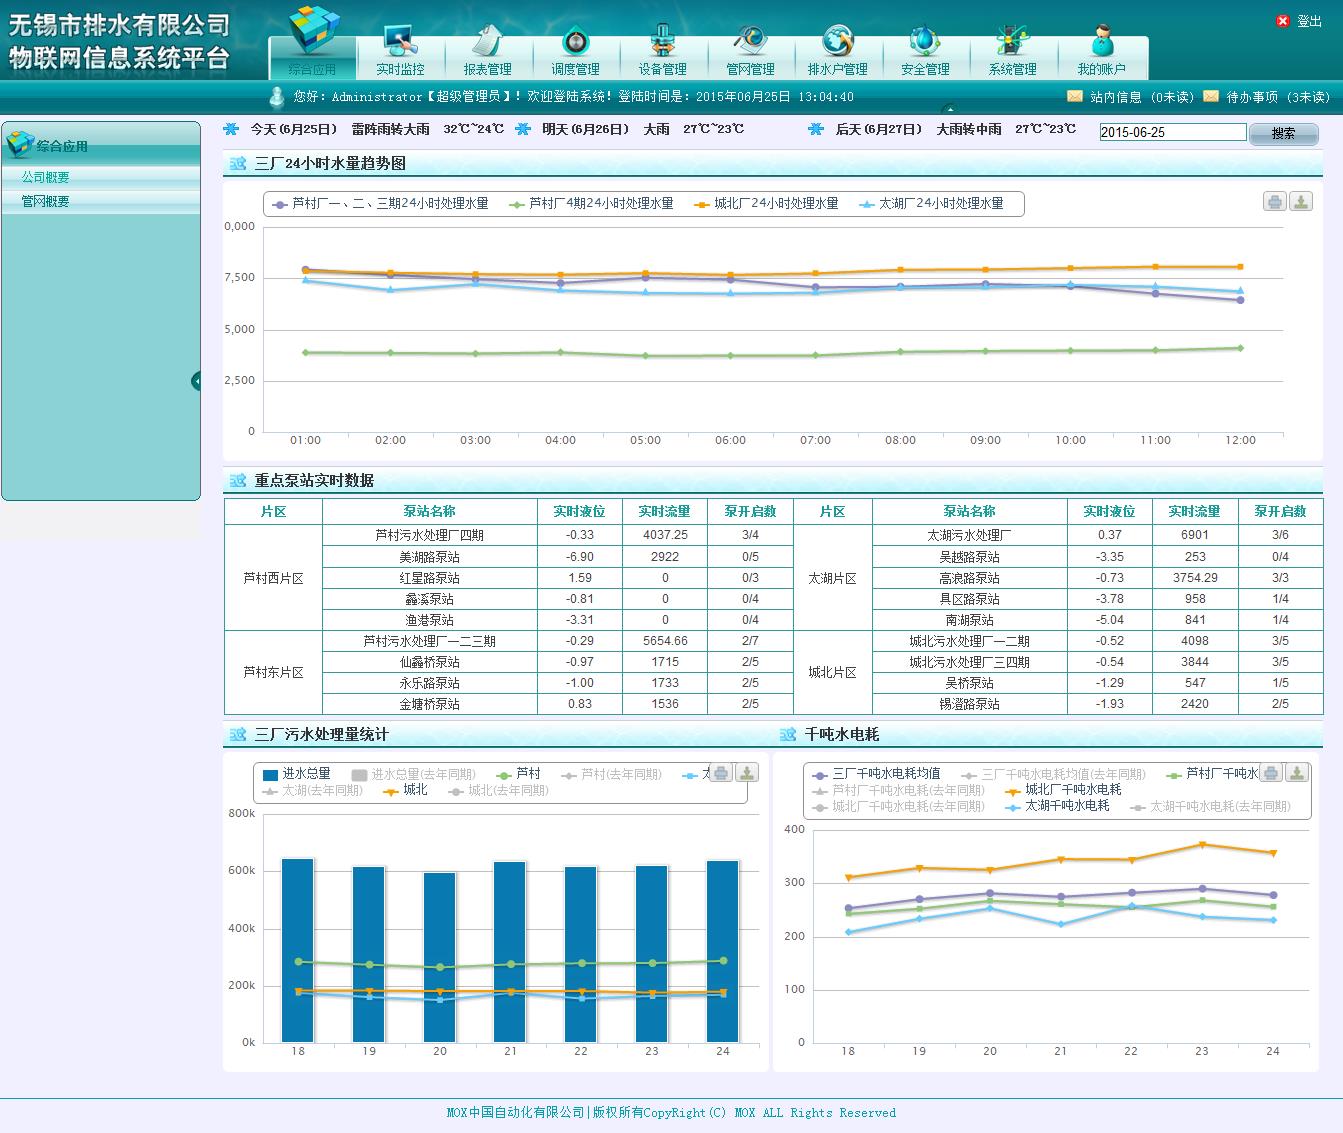
Task: Toggle 太湖千吨水电耗 legend series
Action: pyautogui.click(x=1057, y=806)
